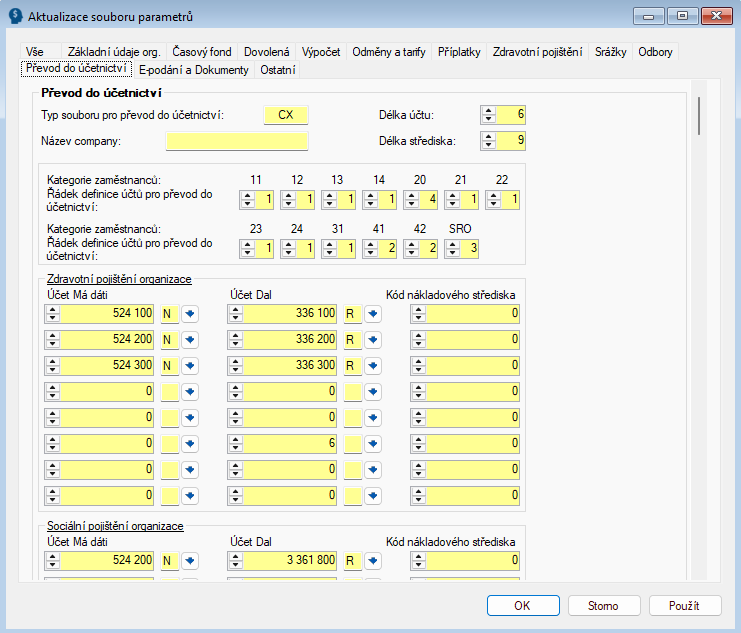Click the 524 100 account field
This screenshot has height=633, width=741.
click(99, 313)
